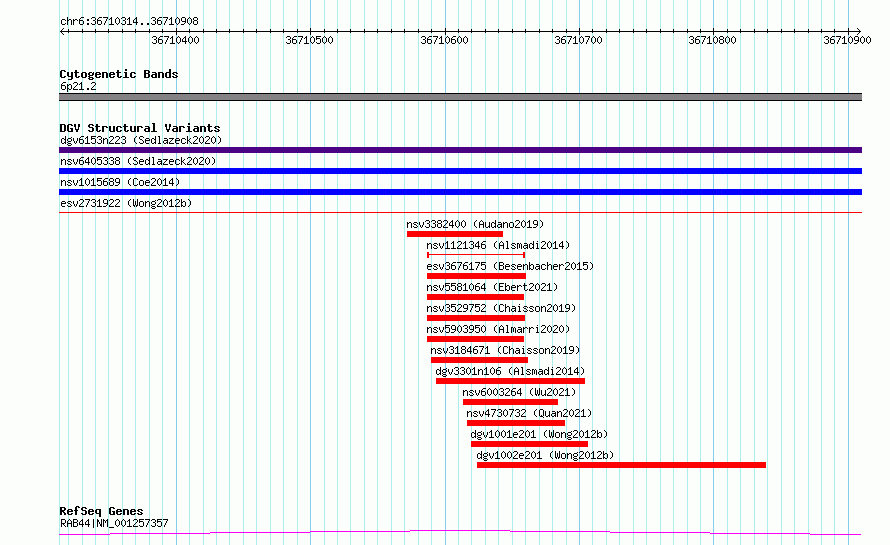Click the right arrow end of the ruler

point(858,31)
